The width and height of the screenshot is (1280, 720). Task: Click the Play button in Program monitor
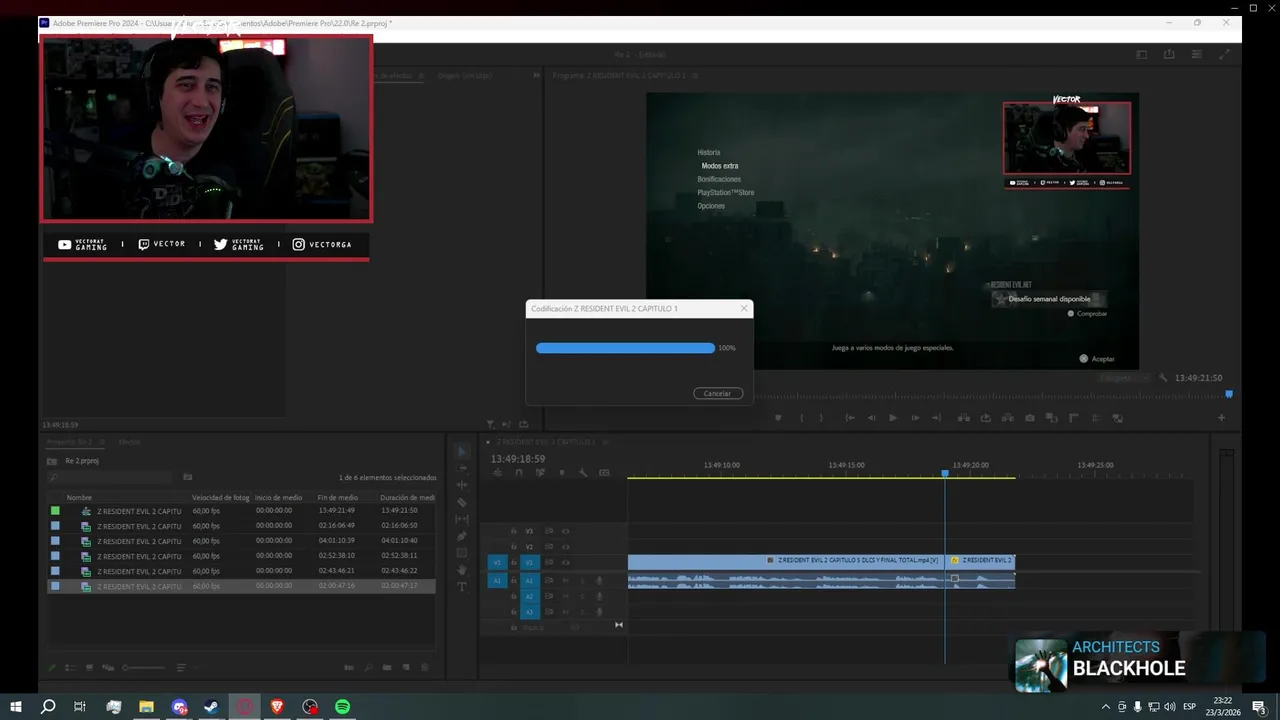pyautogui.click(x=893, y=418)
